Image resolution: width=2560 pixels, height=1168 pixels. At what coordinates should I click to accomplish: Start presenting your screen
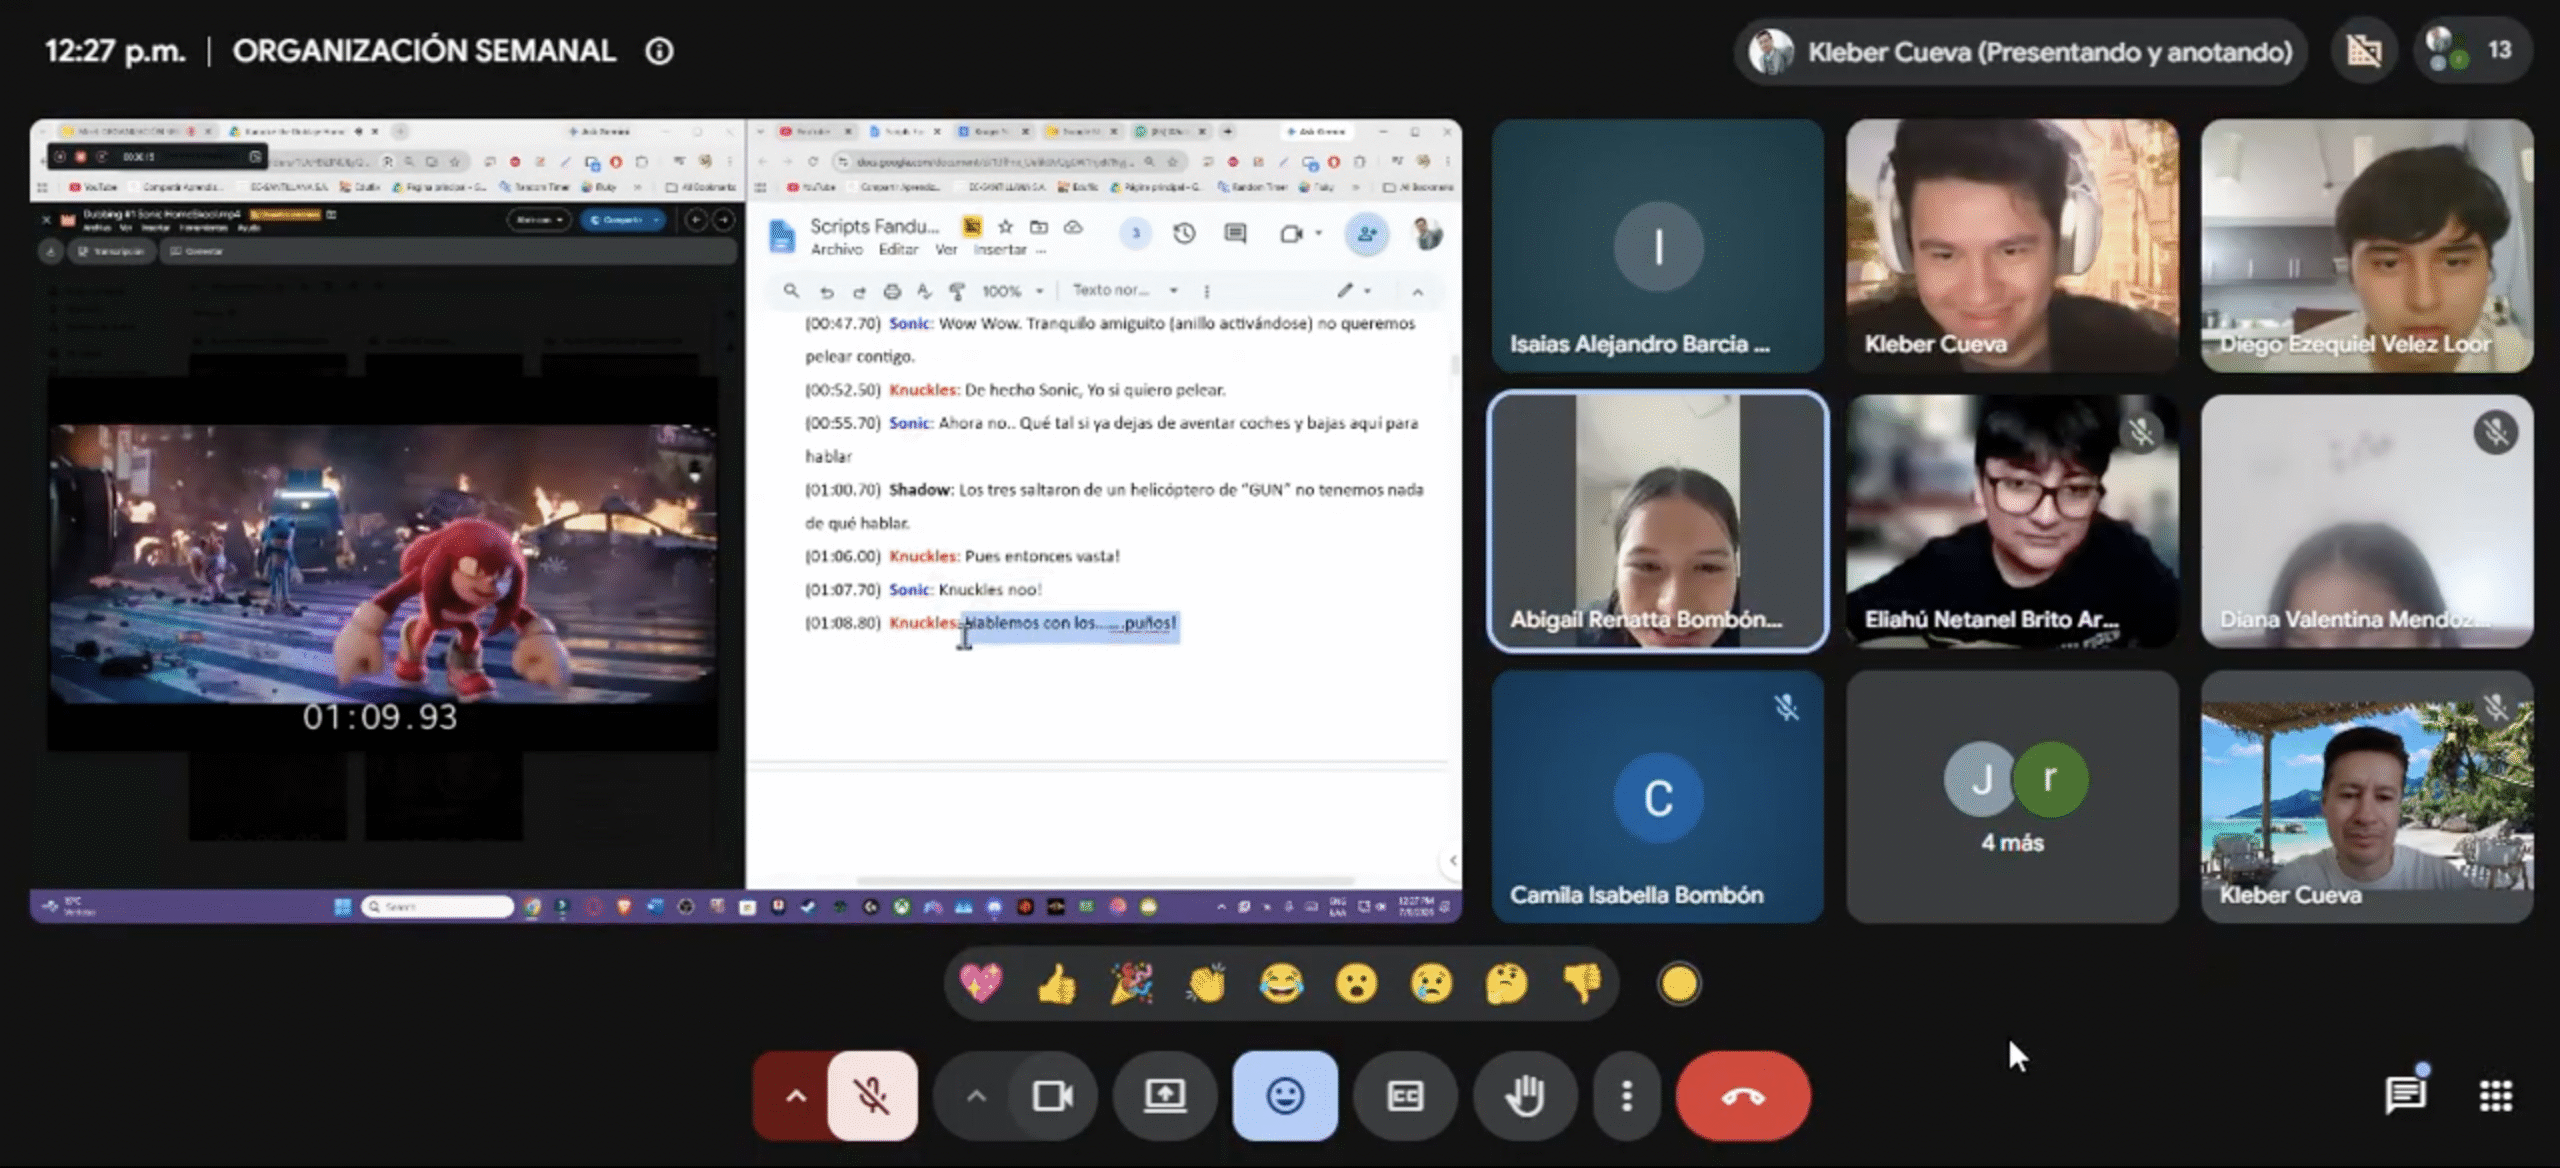(x=1165, y=1096)
